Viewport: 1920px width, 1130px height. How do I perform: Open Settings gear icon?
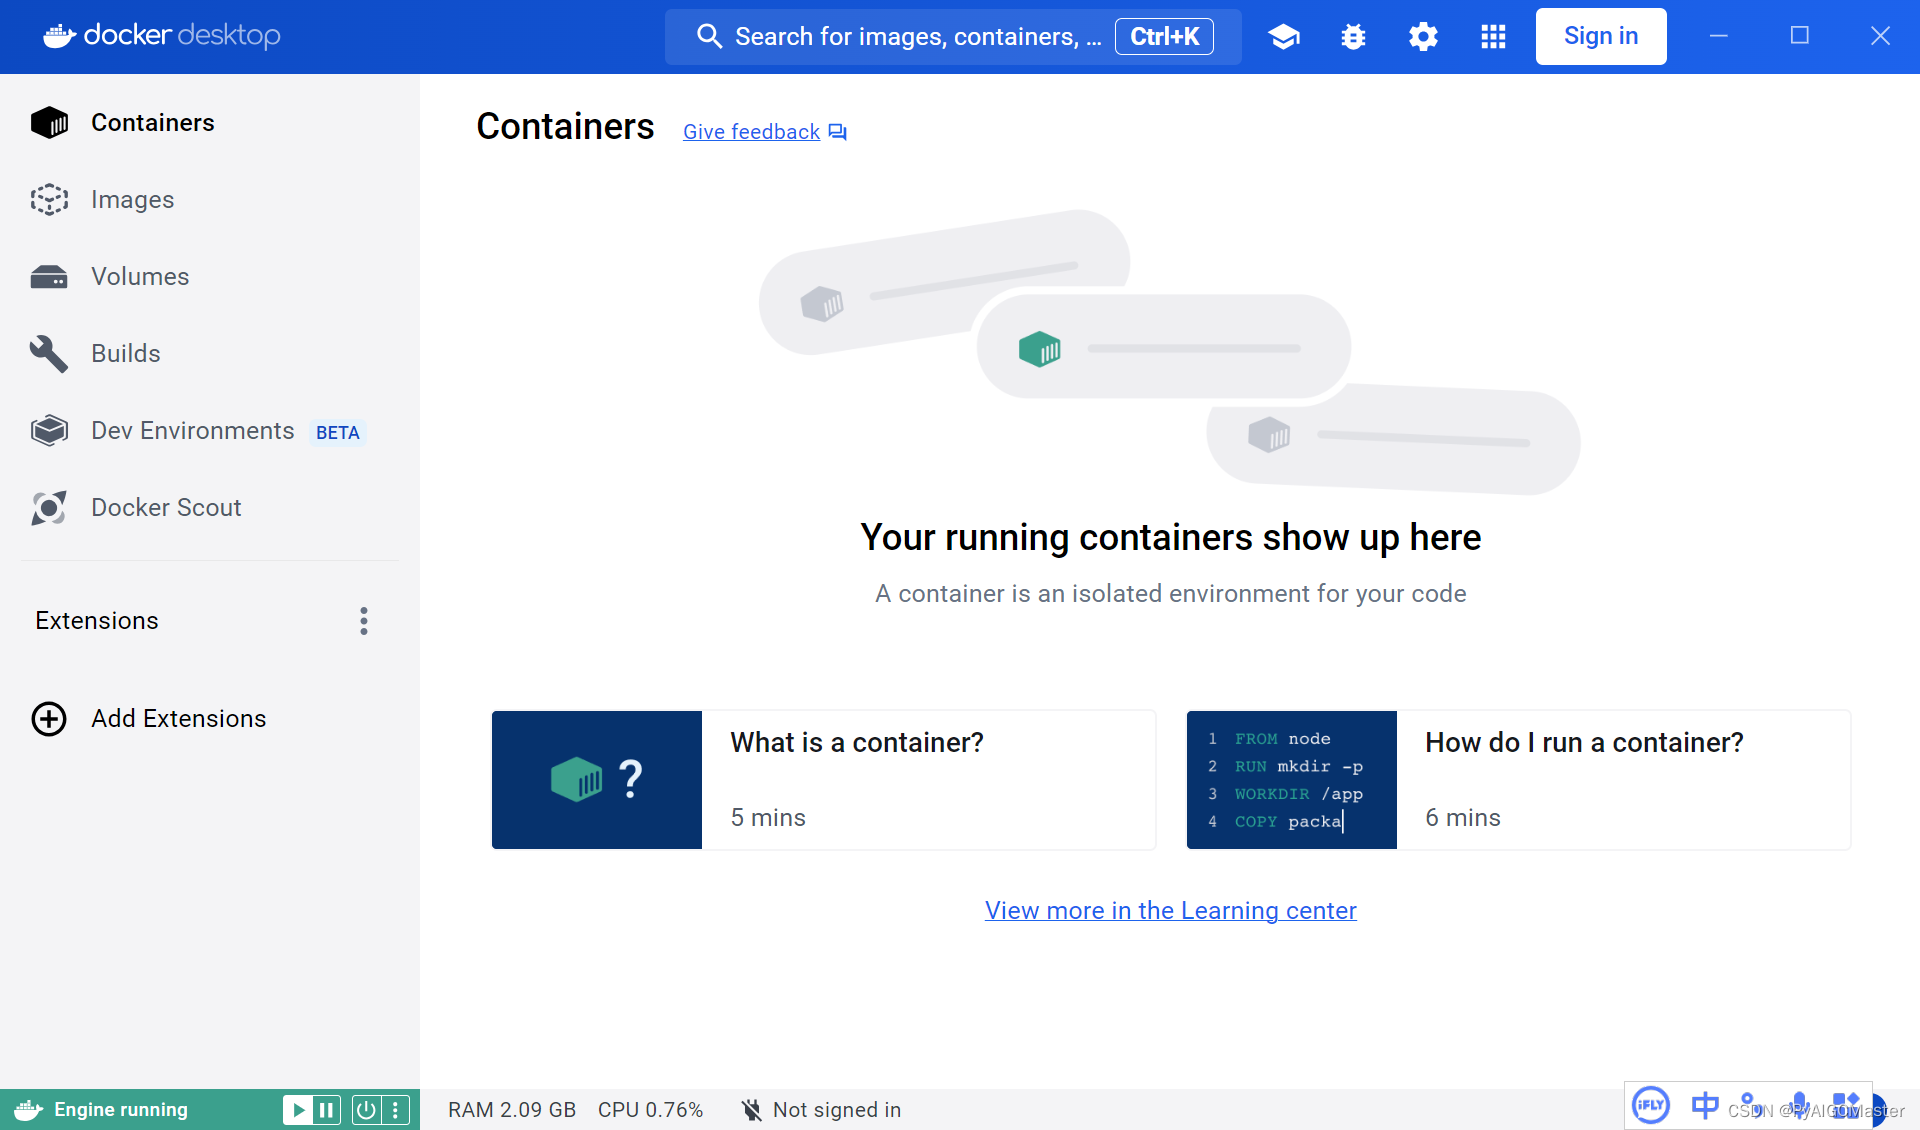[1423, 37]
